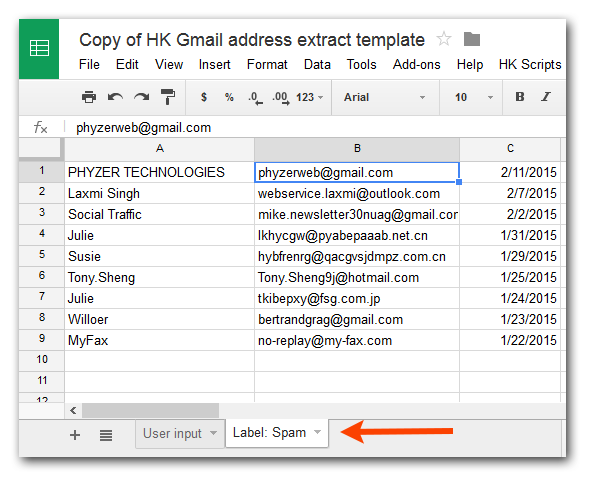Open the Format menu

point(267,65)
